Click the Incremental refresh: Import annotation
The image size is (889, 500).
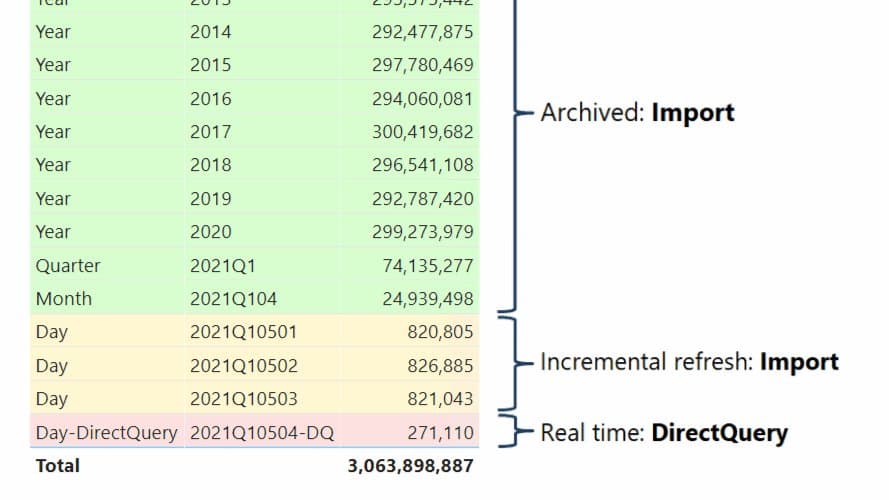click(x=689, y=362)
